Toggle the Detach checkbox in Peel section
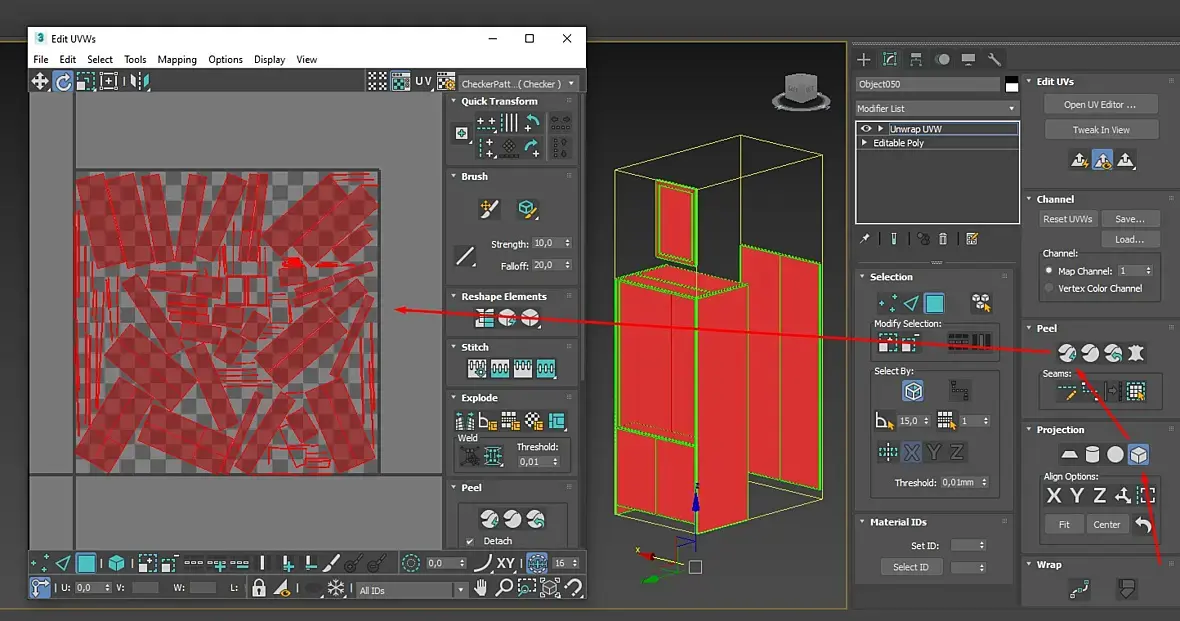1180x621 pixels. pyautogui.click(x=470, y=541)
